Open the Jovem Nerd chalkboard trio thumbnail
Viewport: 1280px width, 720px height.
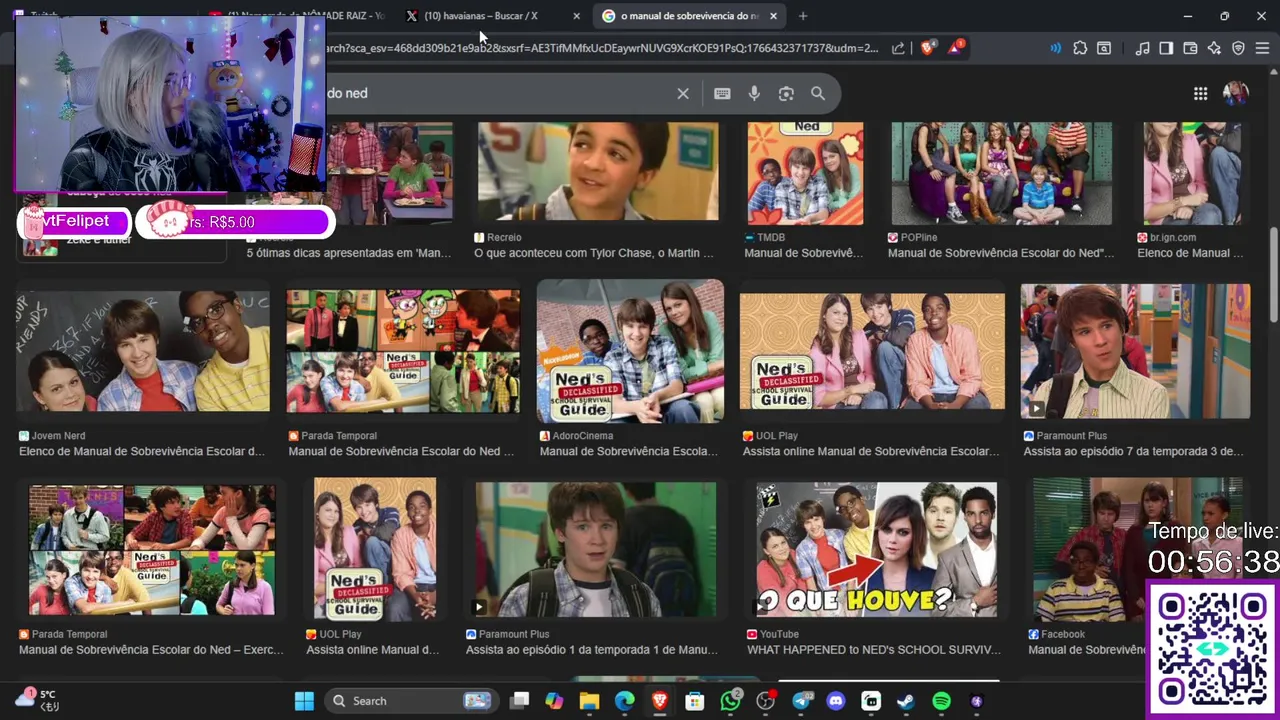[x=143, y=351]
